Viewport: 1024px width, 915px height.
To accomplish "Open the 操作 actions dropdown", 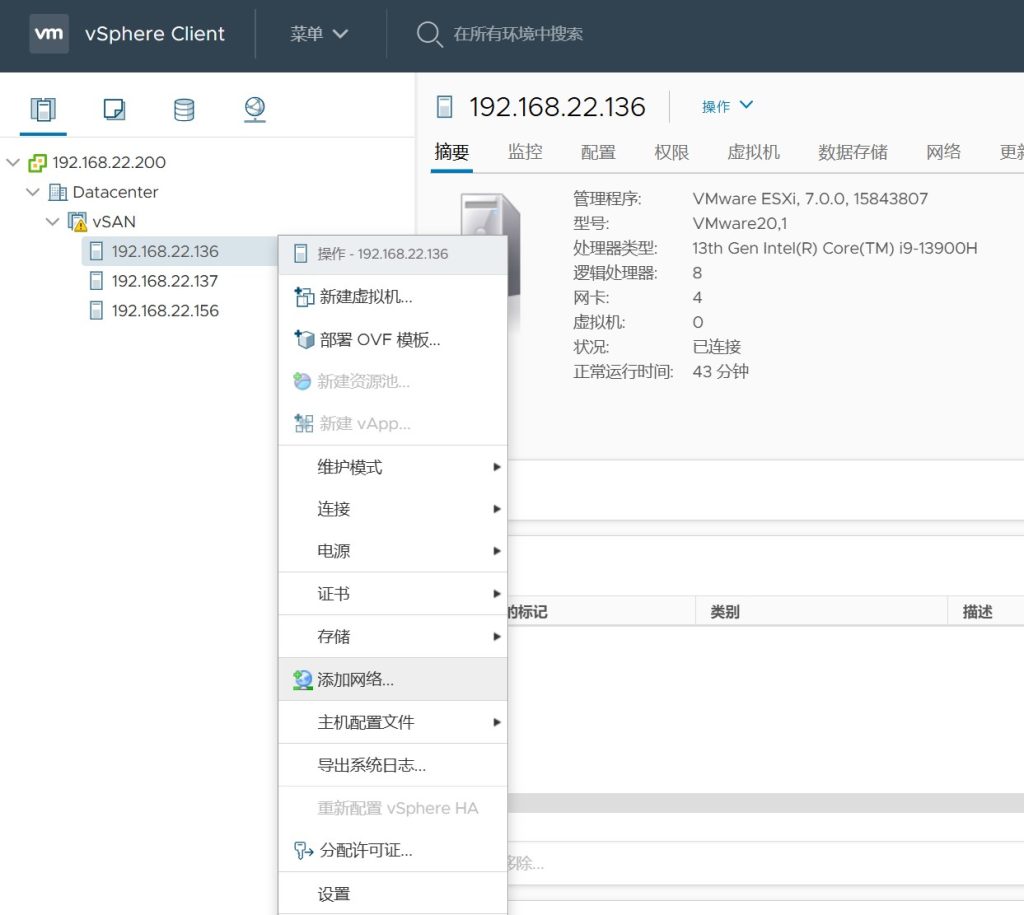I will point(727,106).
